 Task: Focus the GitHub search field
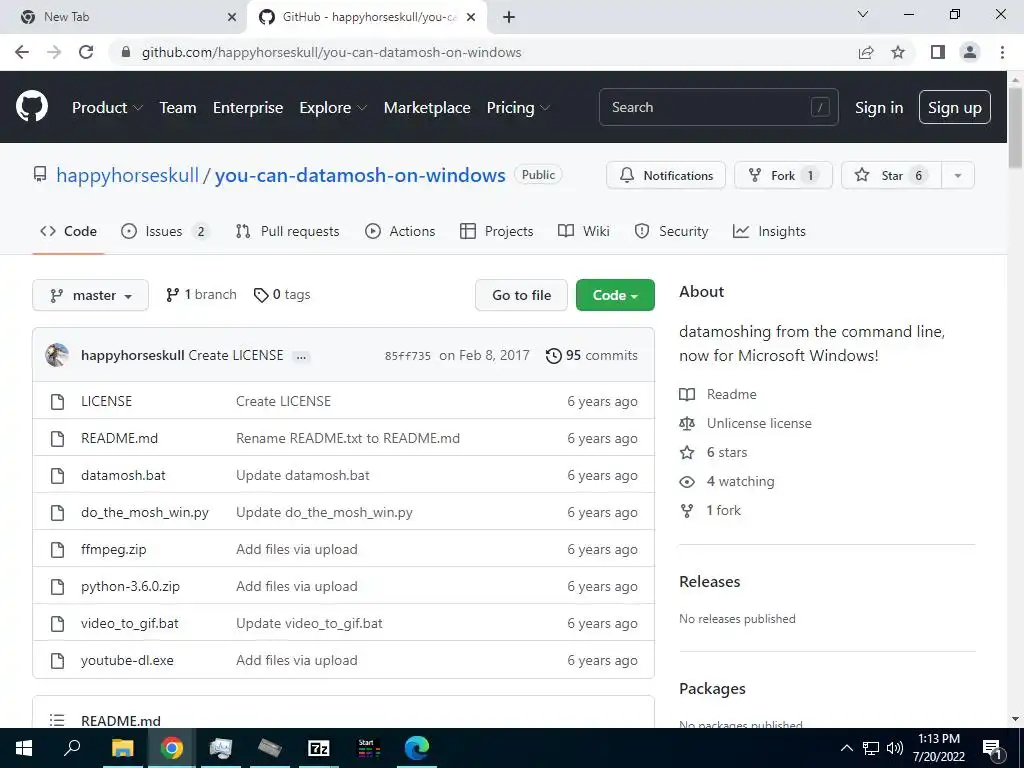tap(718, 107)
